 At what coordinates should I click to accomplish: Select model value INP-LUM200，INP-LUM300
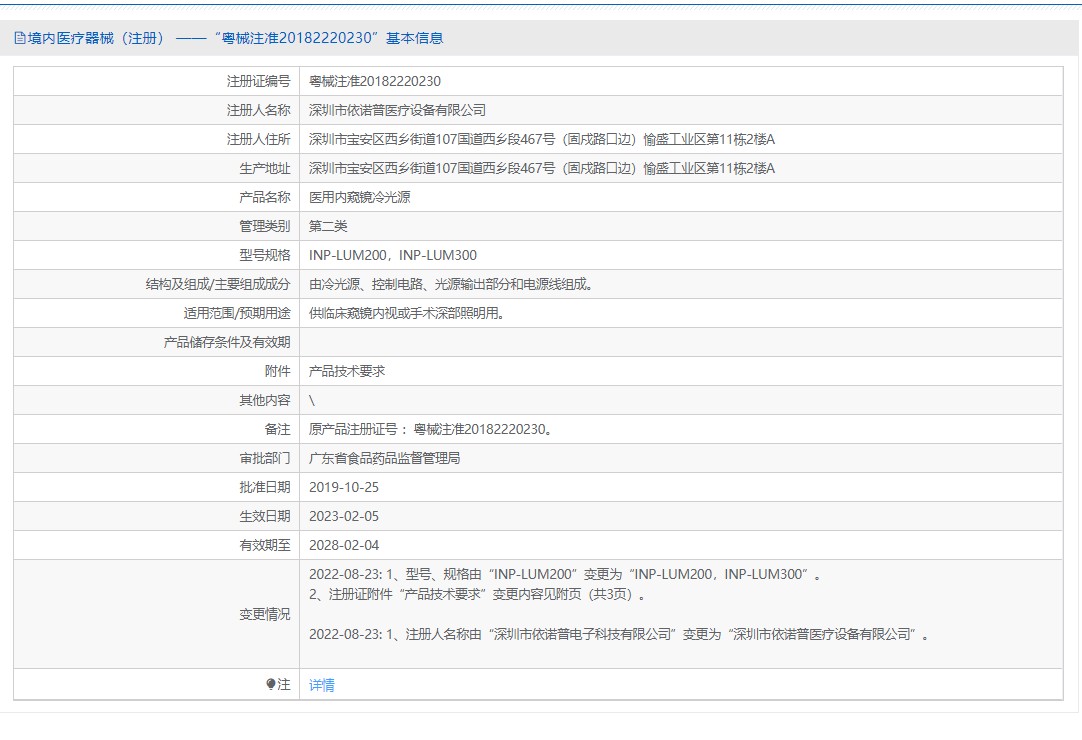(393, 255)
